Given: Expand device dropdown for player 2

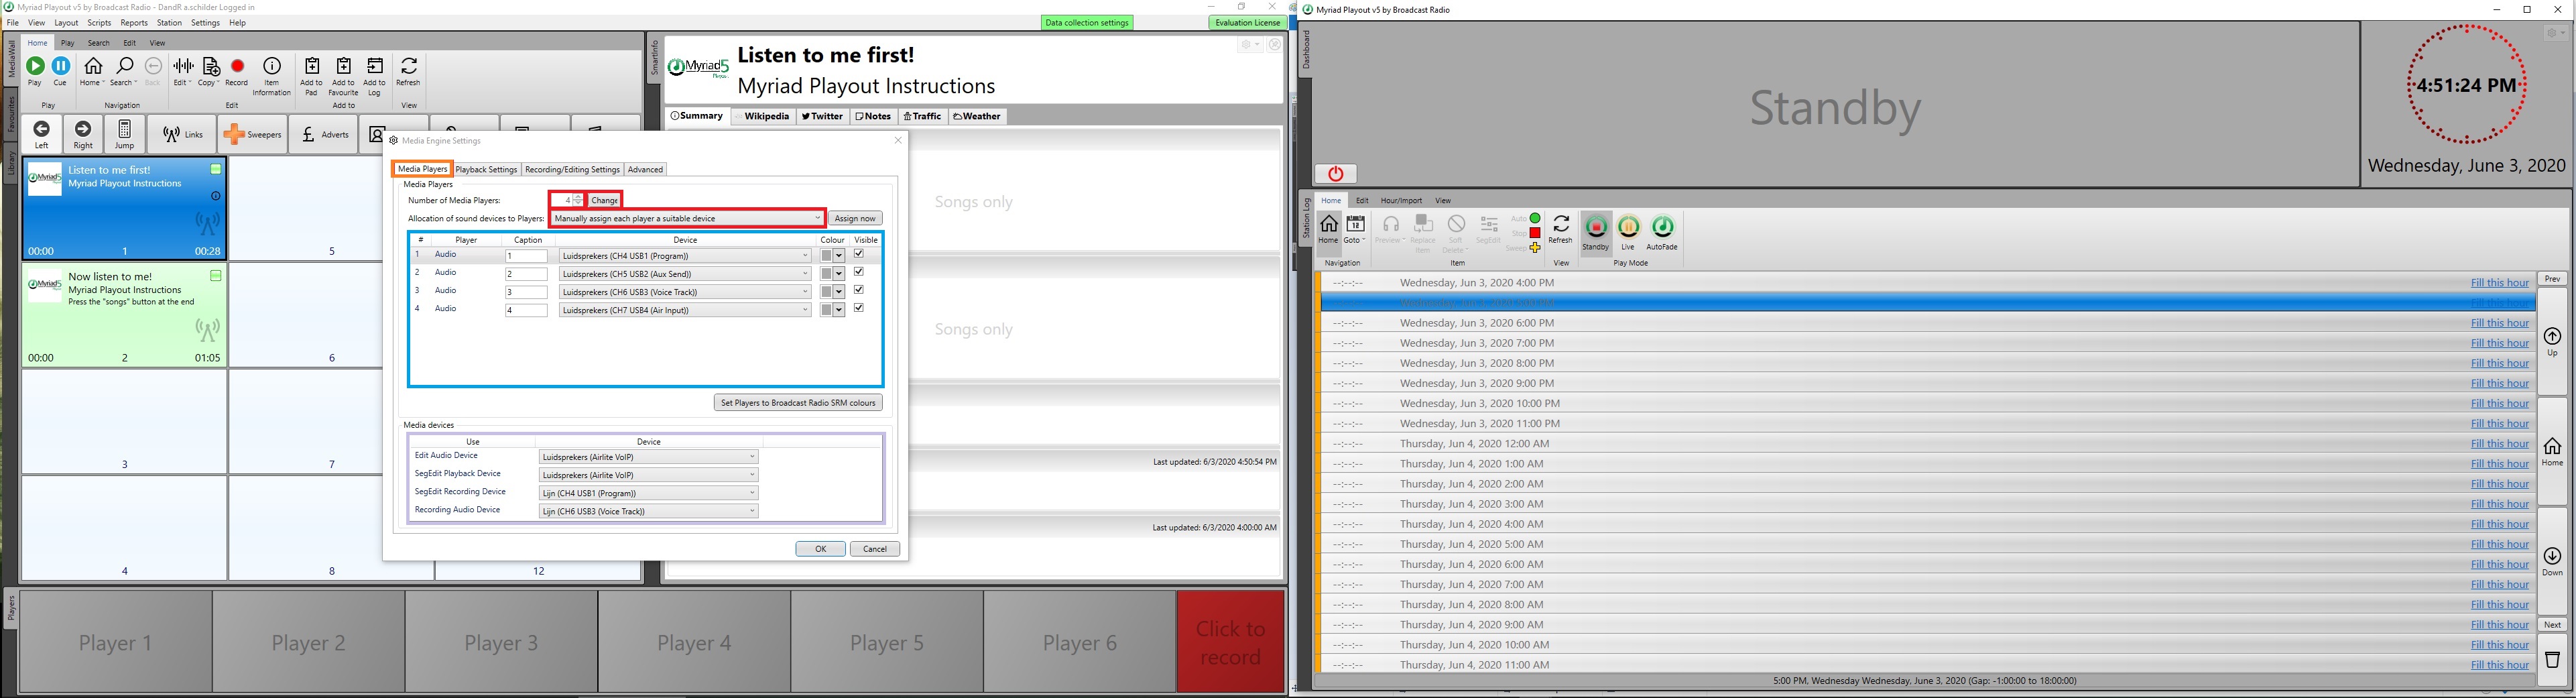Looking at the screenshot, I should click(x=805, y=274).
